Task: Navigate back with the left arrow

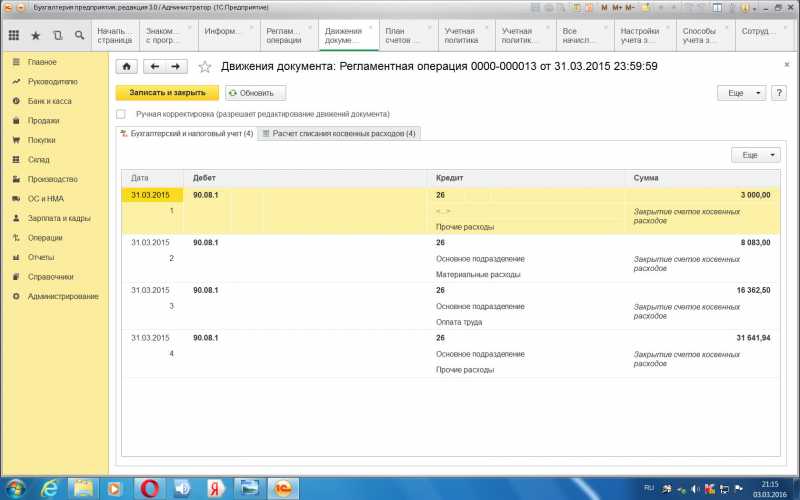Action: [x=155, y=66]
